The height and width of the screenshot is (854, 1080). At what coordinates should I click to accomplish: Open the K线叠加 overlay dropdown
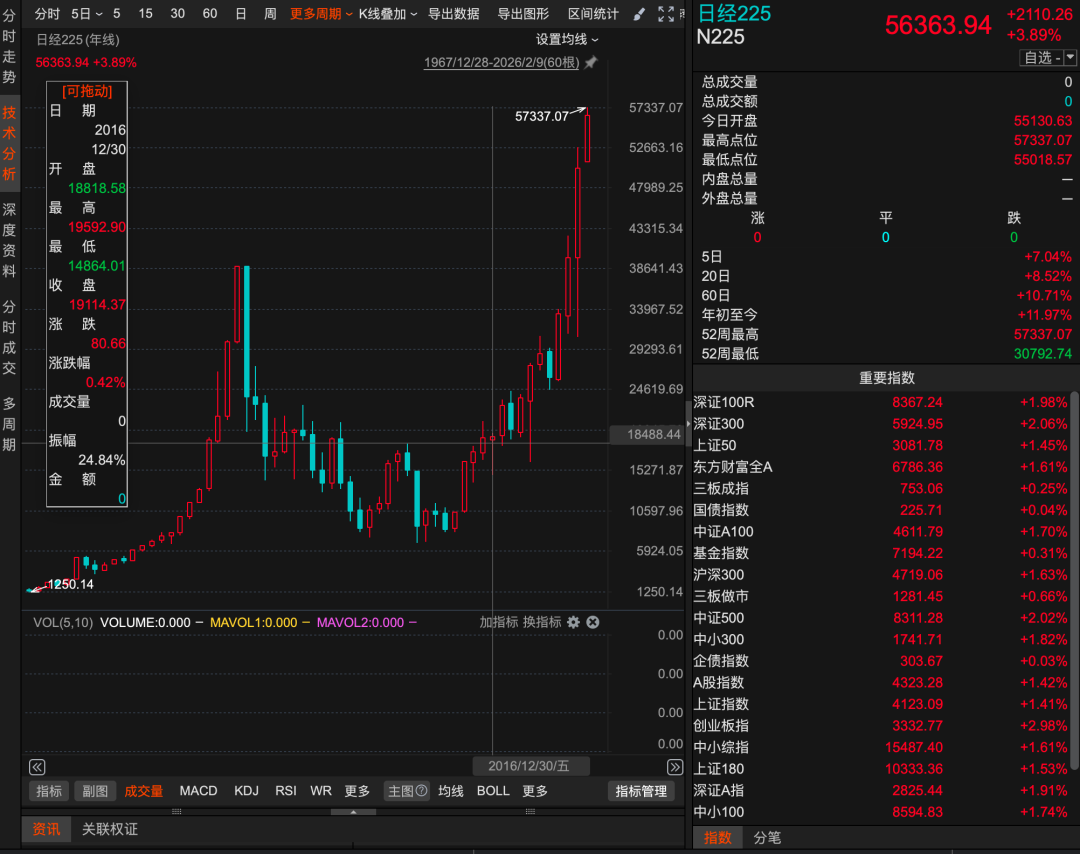[388, 14]
